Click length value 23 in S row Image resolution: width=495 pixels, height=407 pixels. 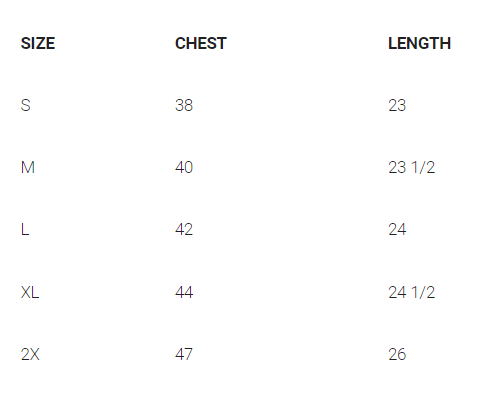point(397,105)
